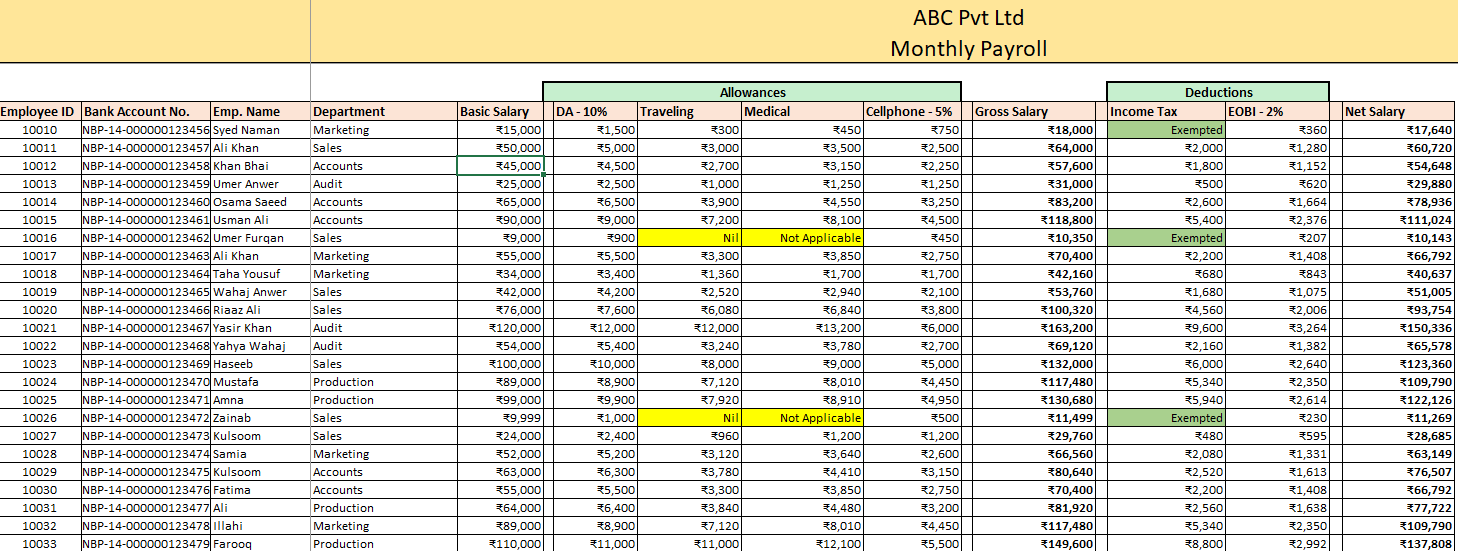Viewport: 1458px width, 551px height.
Task: Select the Cellphone - 5% header cell
Action: [x=912, y=112]
